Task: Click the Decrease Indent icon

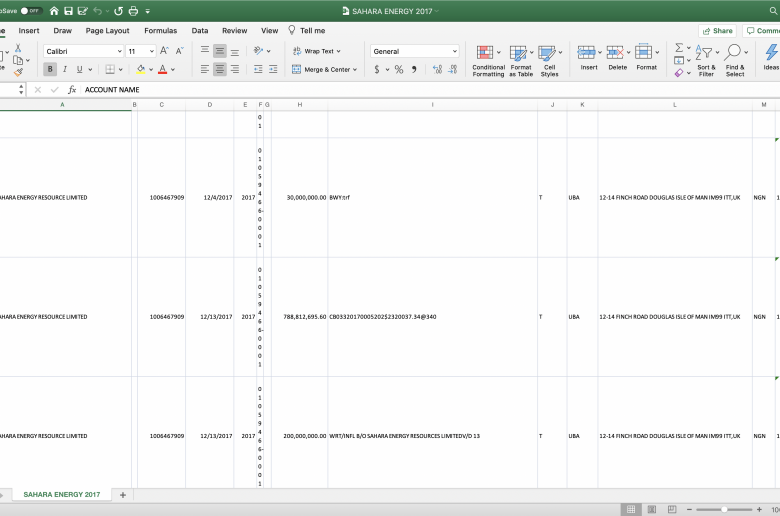Action: point(258,69)
